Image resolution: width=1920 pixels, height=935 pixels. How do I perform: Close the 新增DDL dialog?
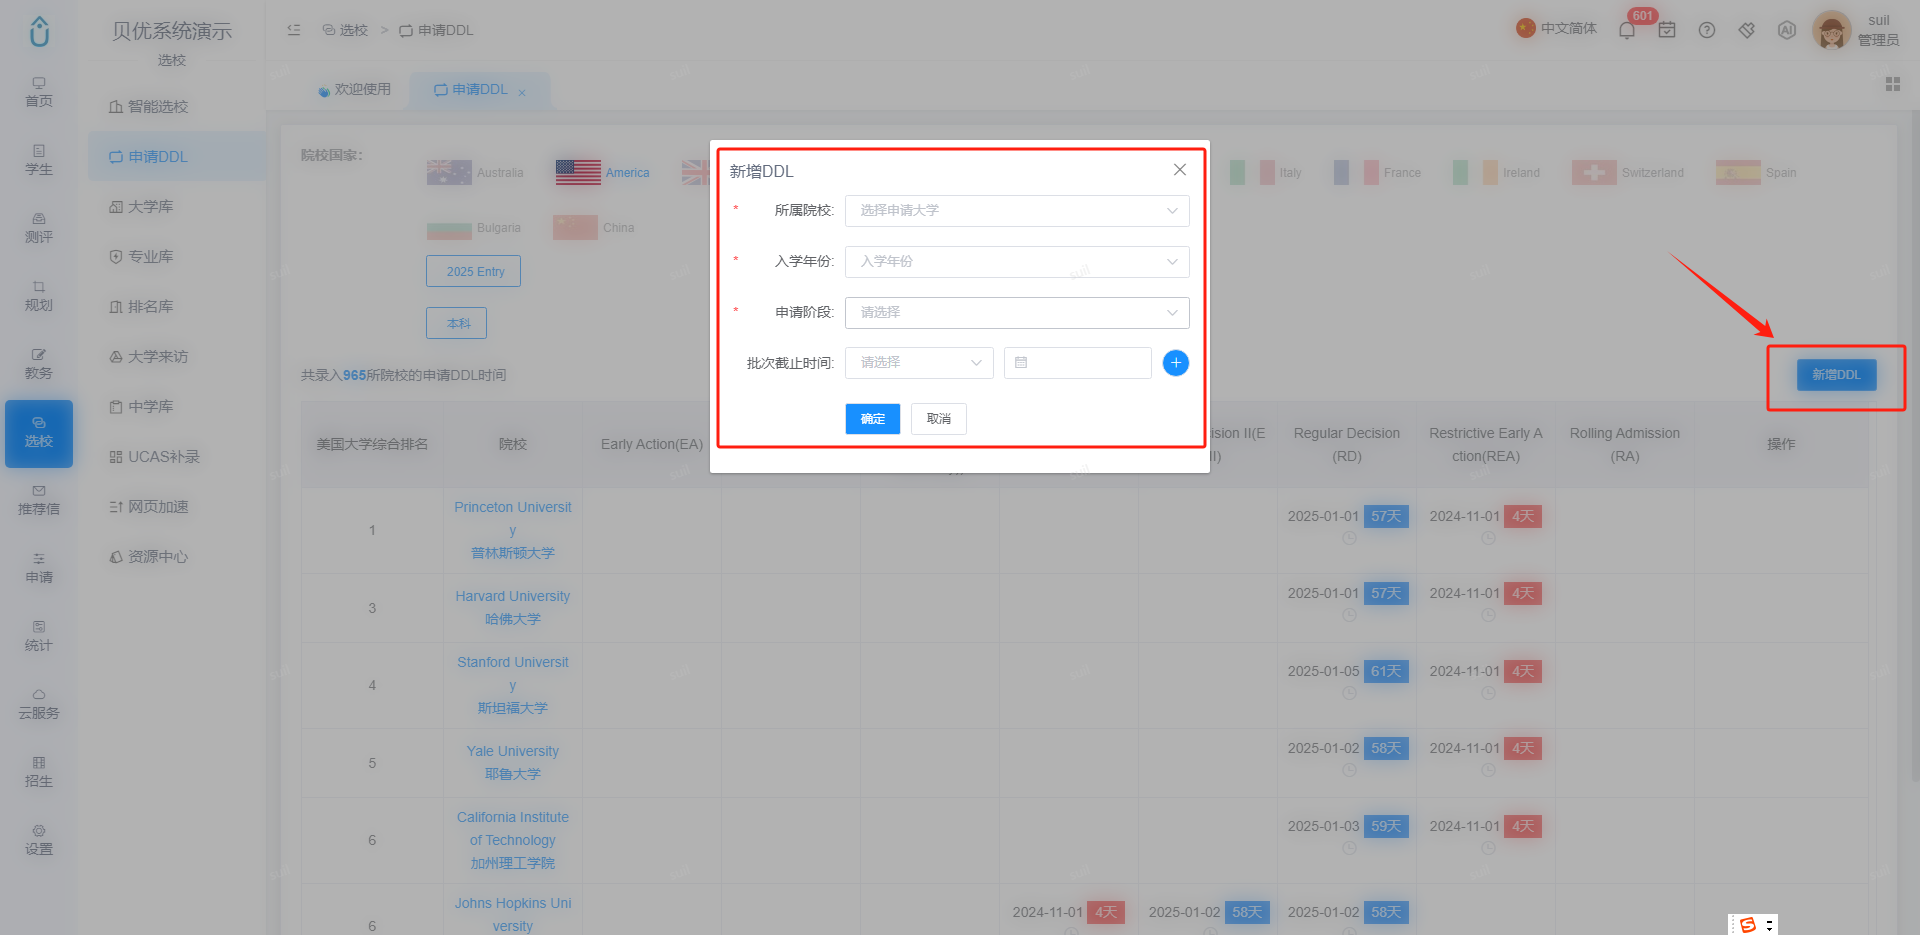tap(1180, 170)
